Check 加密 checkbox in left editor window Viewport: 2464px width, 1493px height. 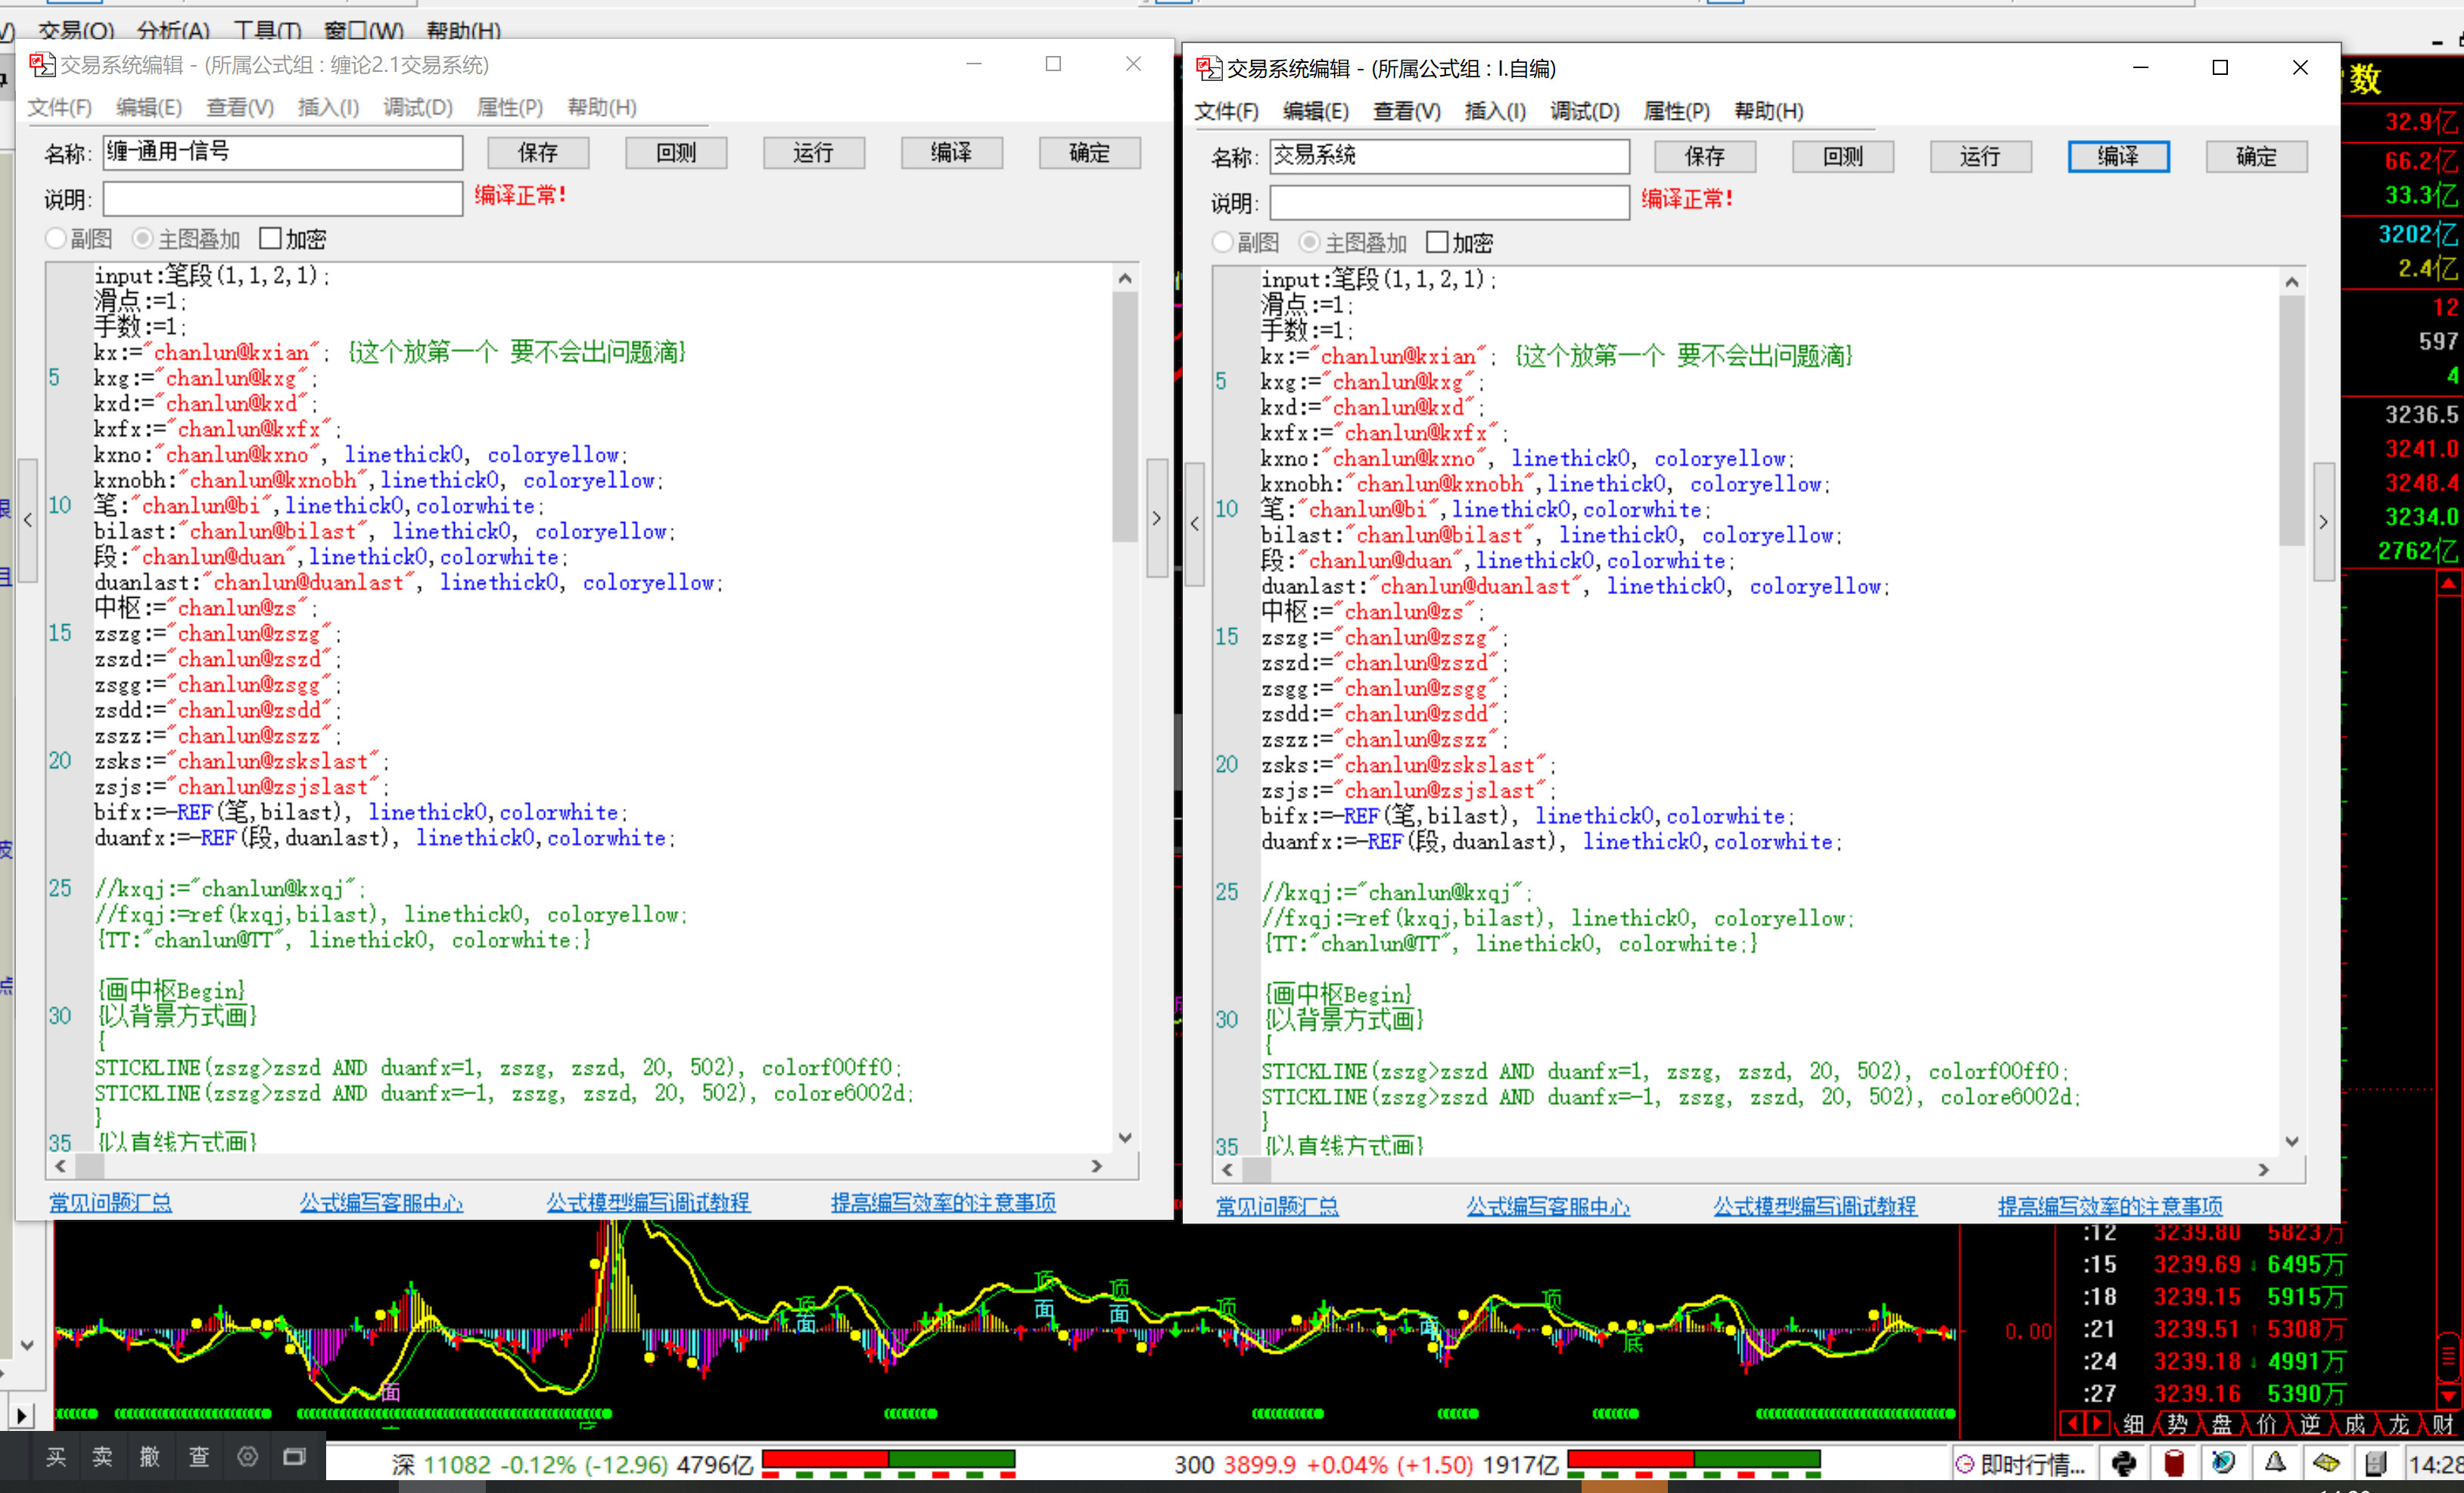coord(270,238)
